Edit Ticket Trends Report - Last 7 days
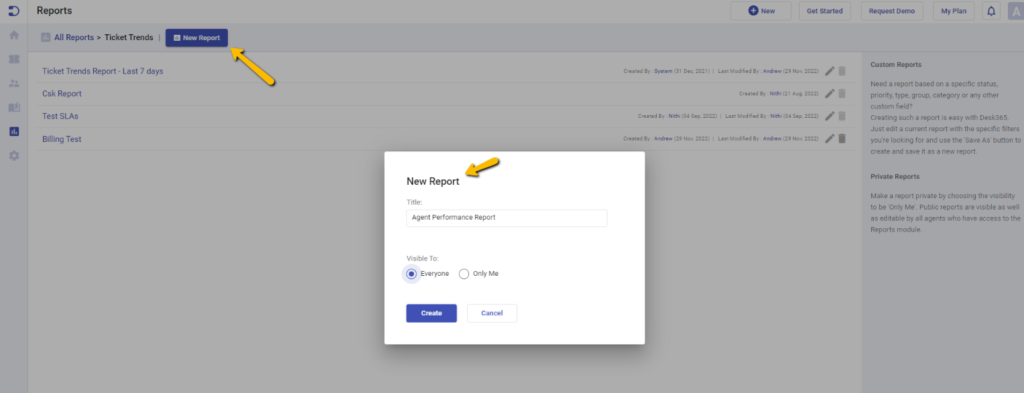1024x393 pixels. point(830,71)
